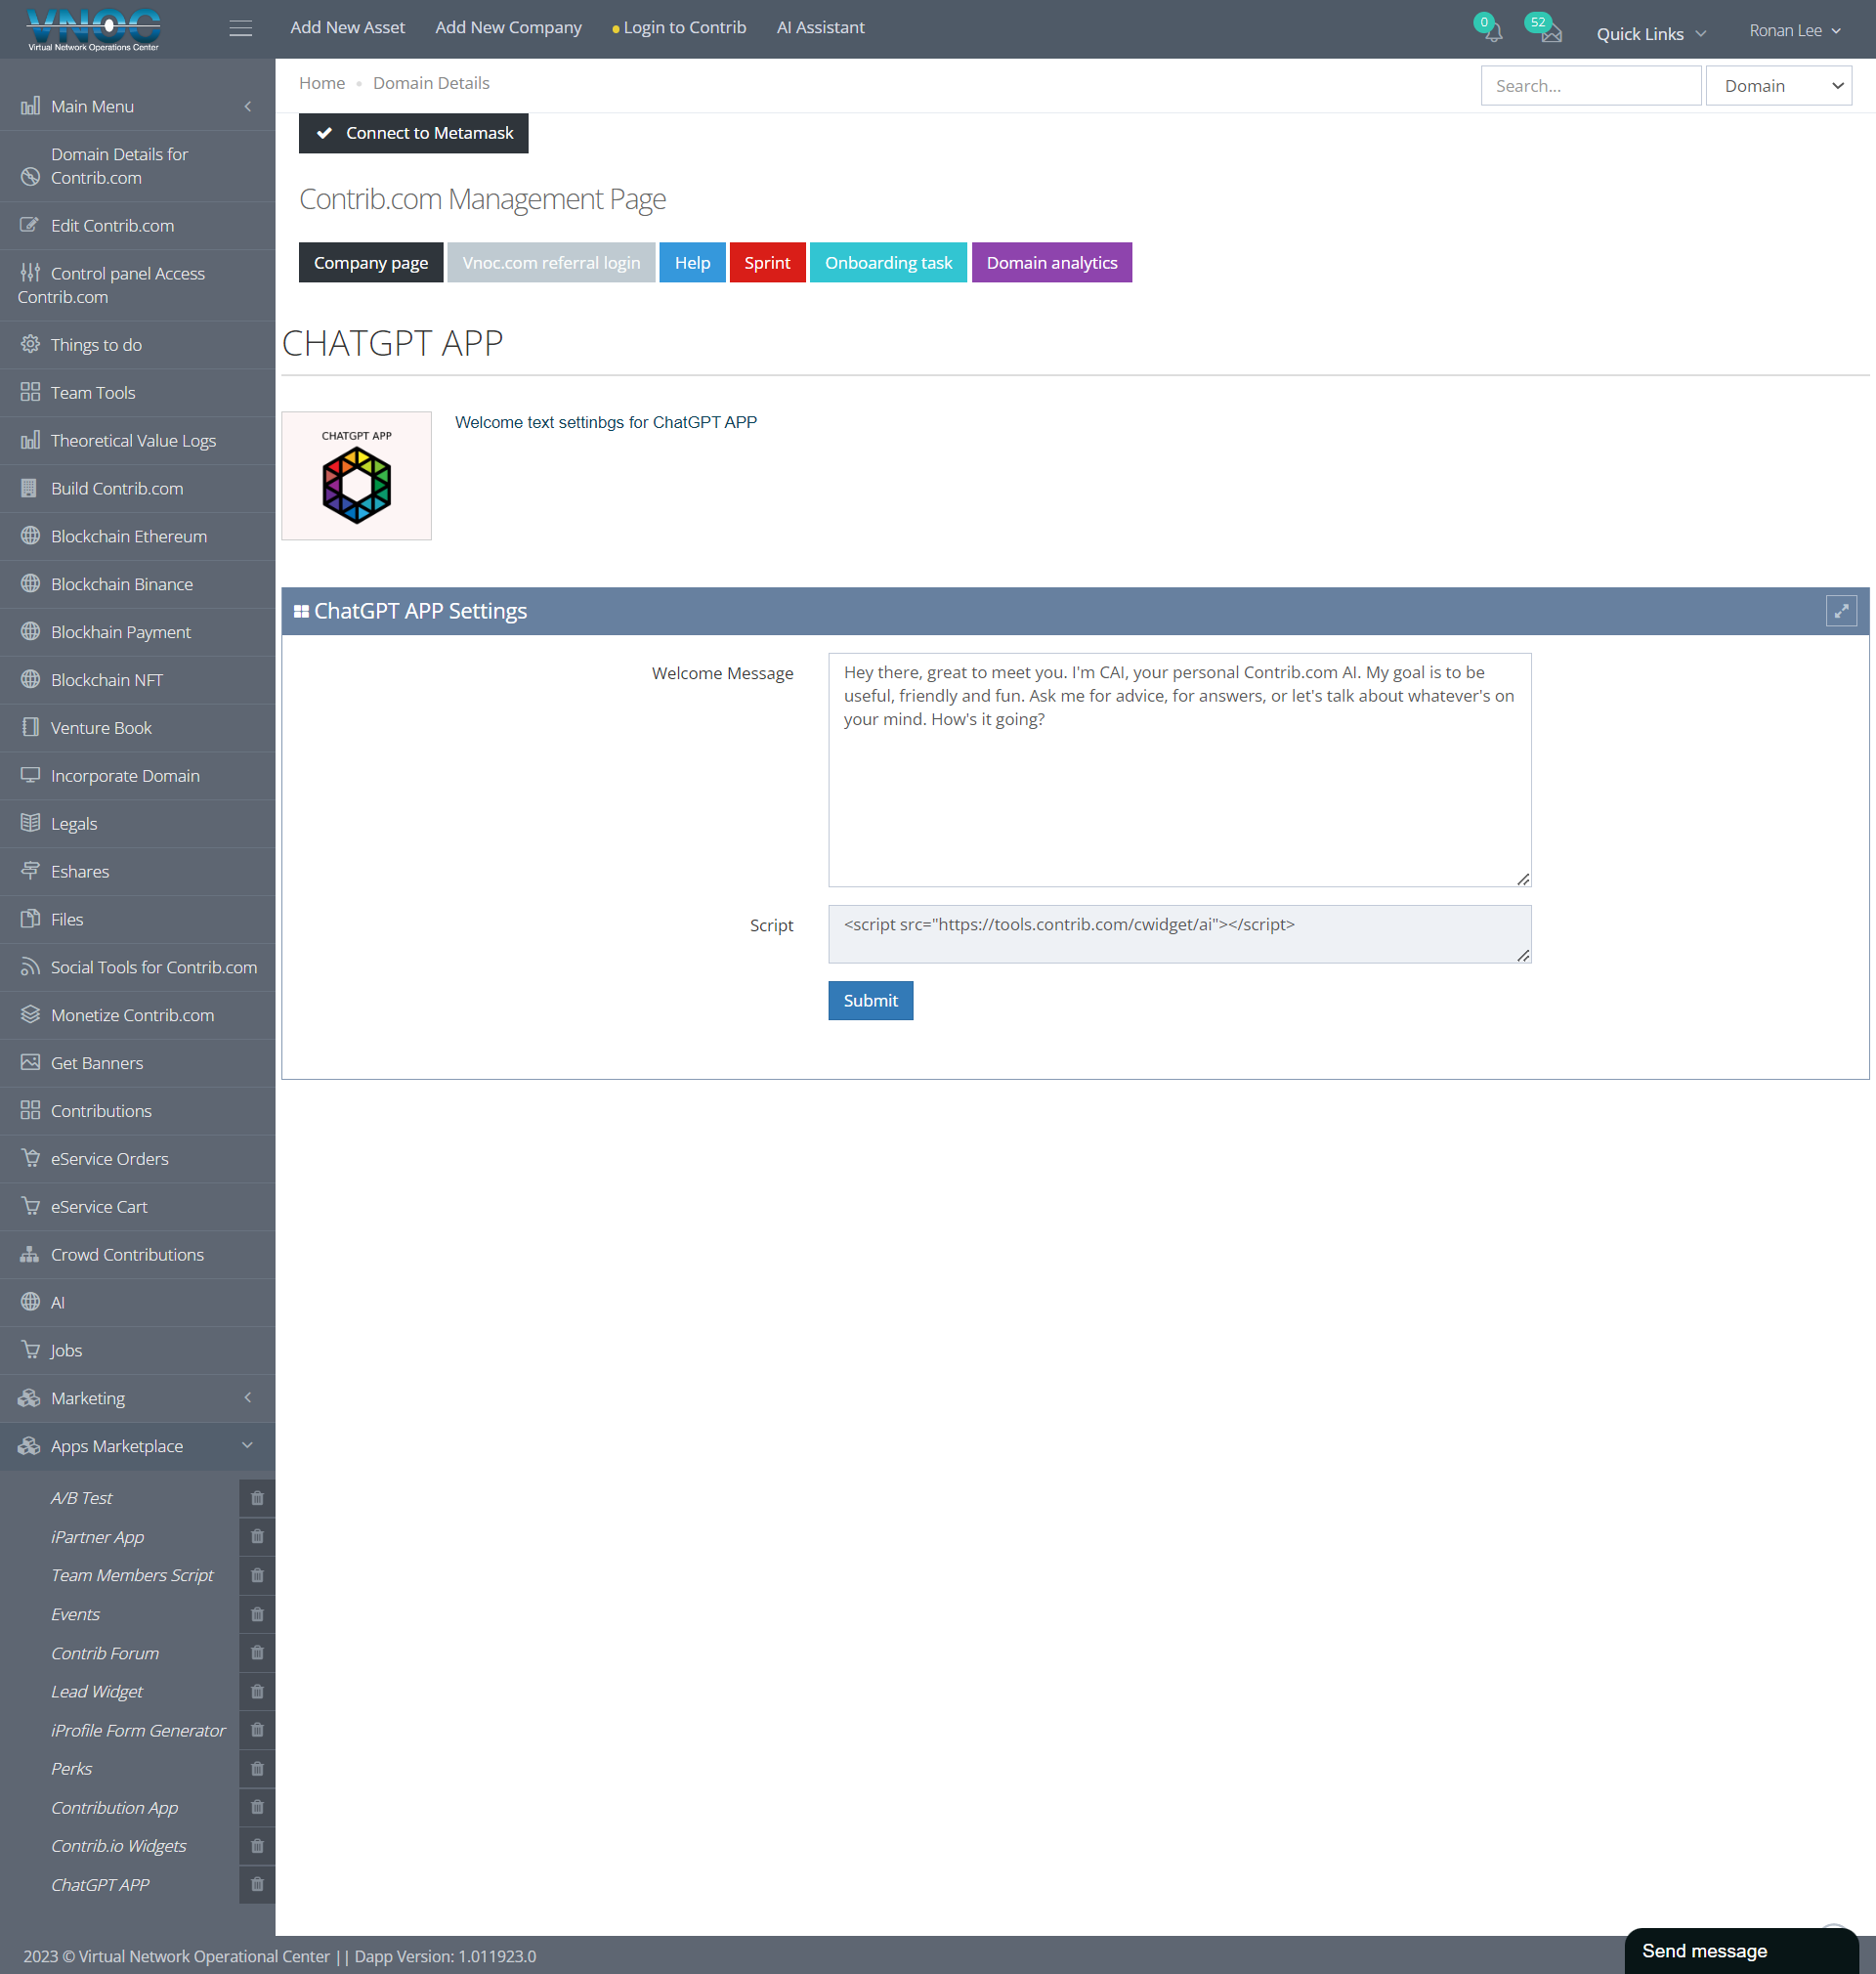Select Login to Contrib menu item
1876x1974 pixels.
tap(679, 28)
